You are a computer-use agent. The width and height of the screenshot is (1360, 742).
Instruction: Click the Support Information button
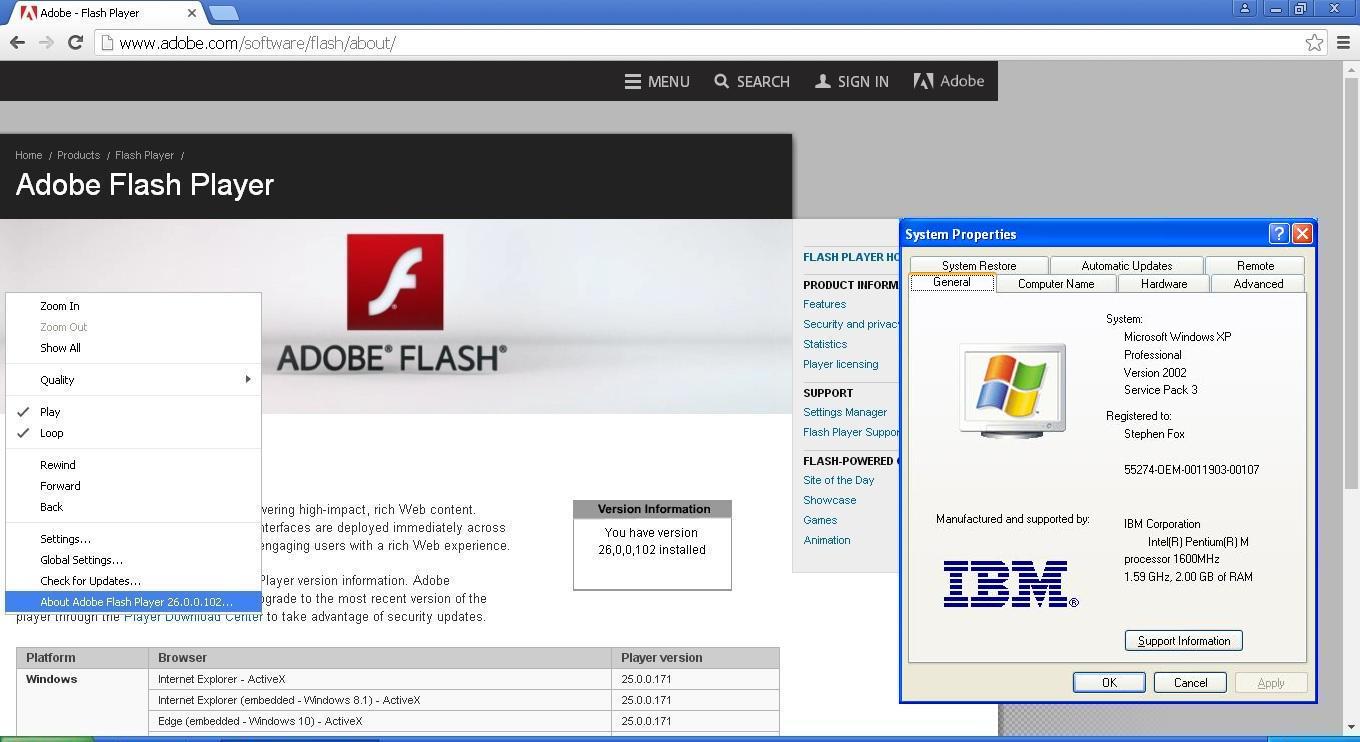tap(1184, 640)
